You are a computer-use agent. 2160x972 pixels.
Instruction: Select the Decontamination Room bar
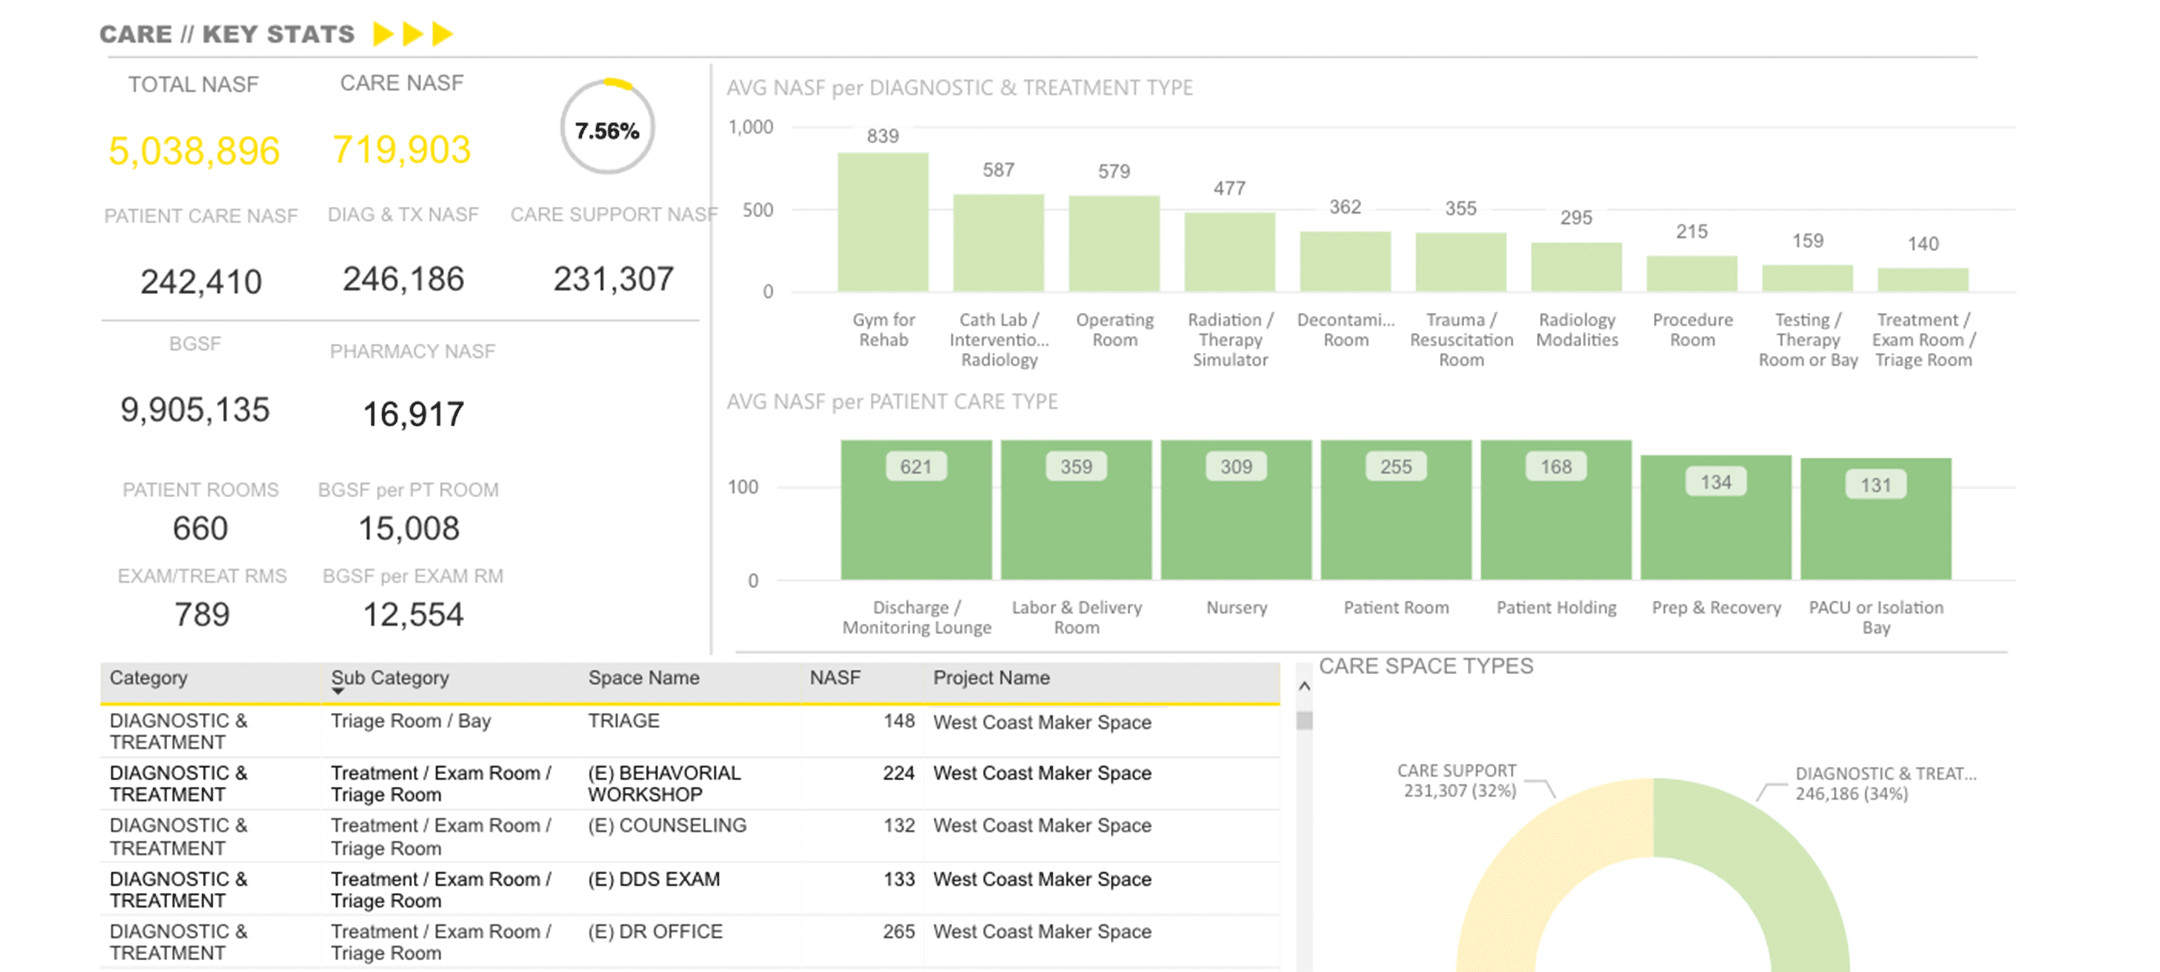click(x=1345, y=262)
